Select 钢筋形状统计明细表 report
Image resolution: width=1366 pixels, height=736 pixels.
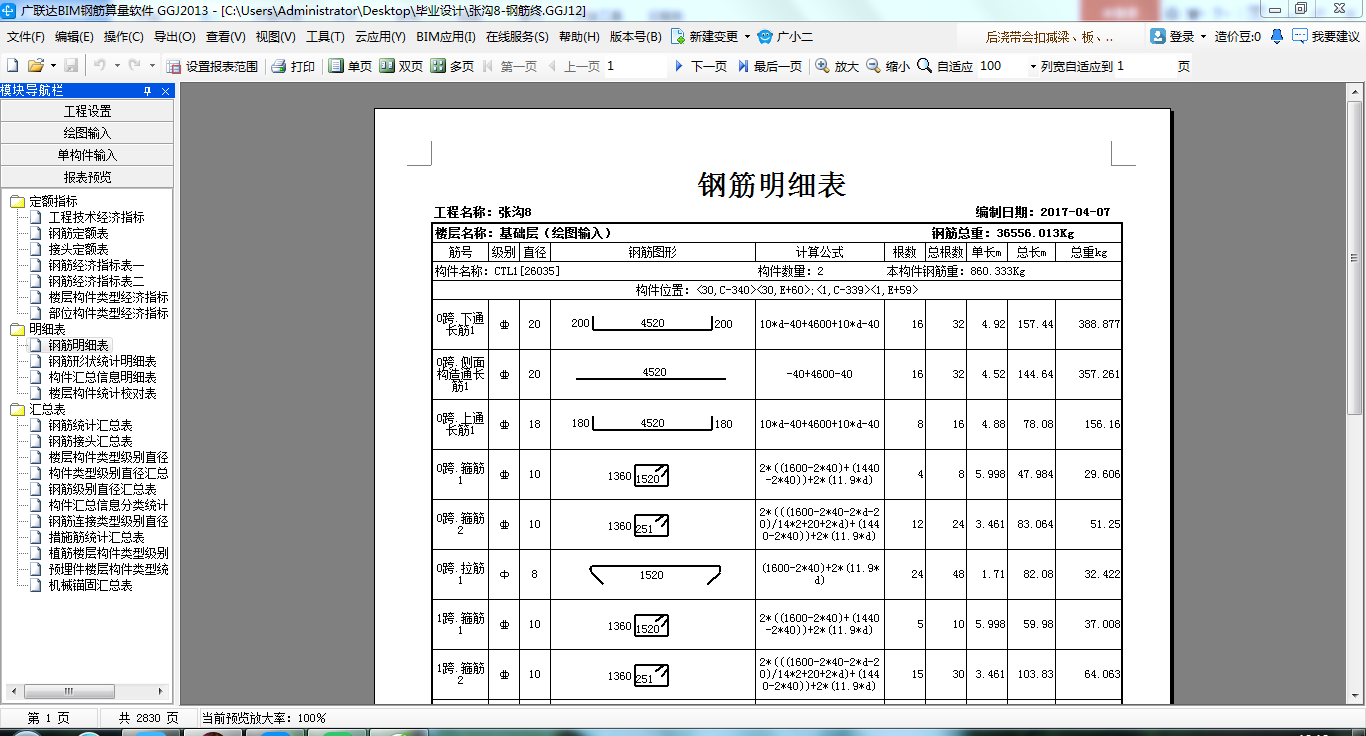[x=102, y=361]
